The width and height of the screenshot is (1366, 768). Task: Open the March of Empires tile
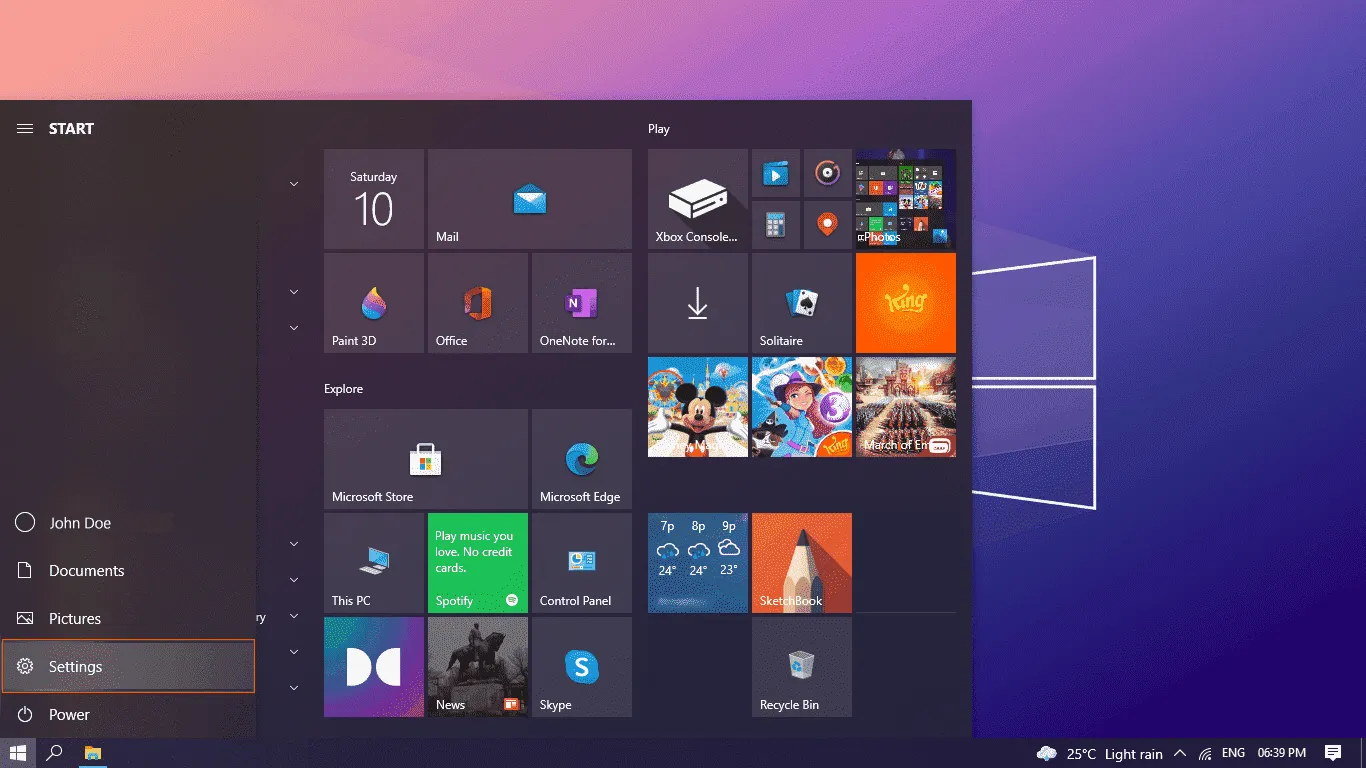coord(906,407)
